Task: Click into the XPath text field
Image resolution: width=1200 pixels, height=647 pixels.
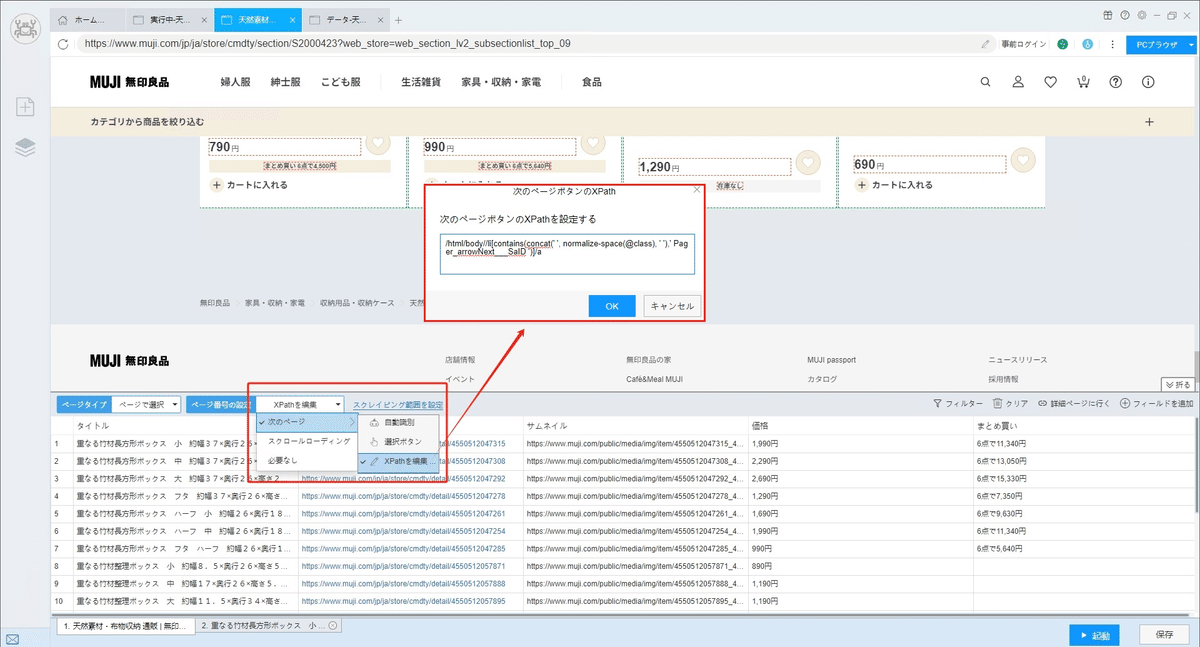Action: click(567, 253)
